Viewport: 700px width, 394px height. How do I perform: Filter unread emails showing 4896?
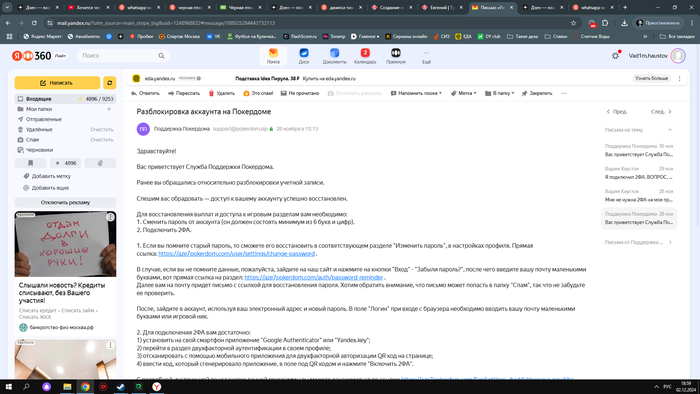(66, 163)
